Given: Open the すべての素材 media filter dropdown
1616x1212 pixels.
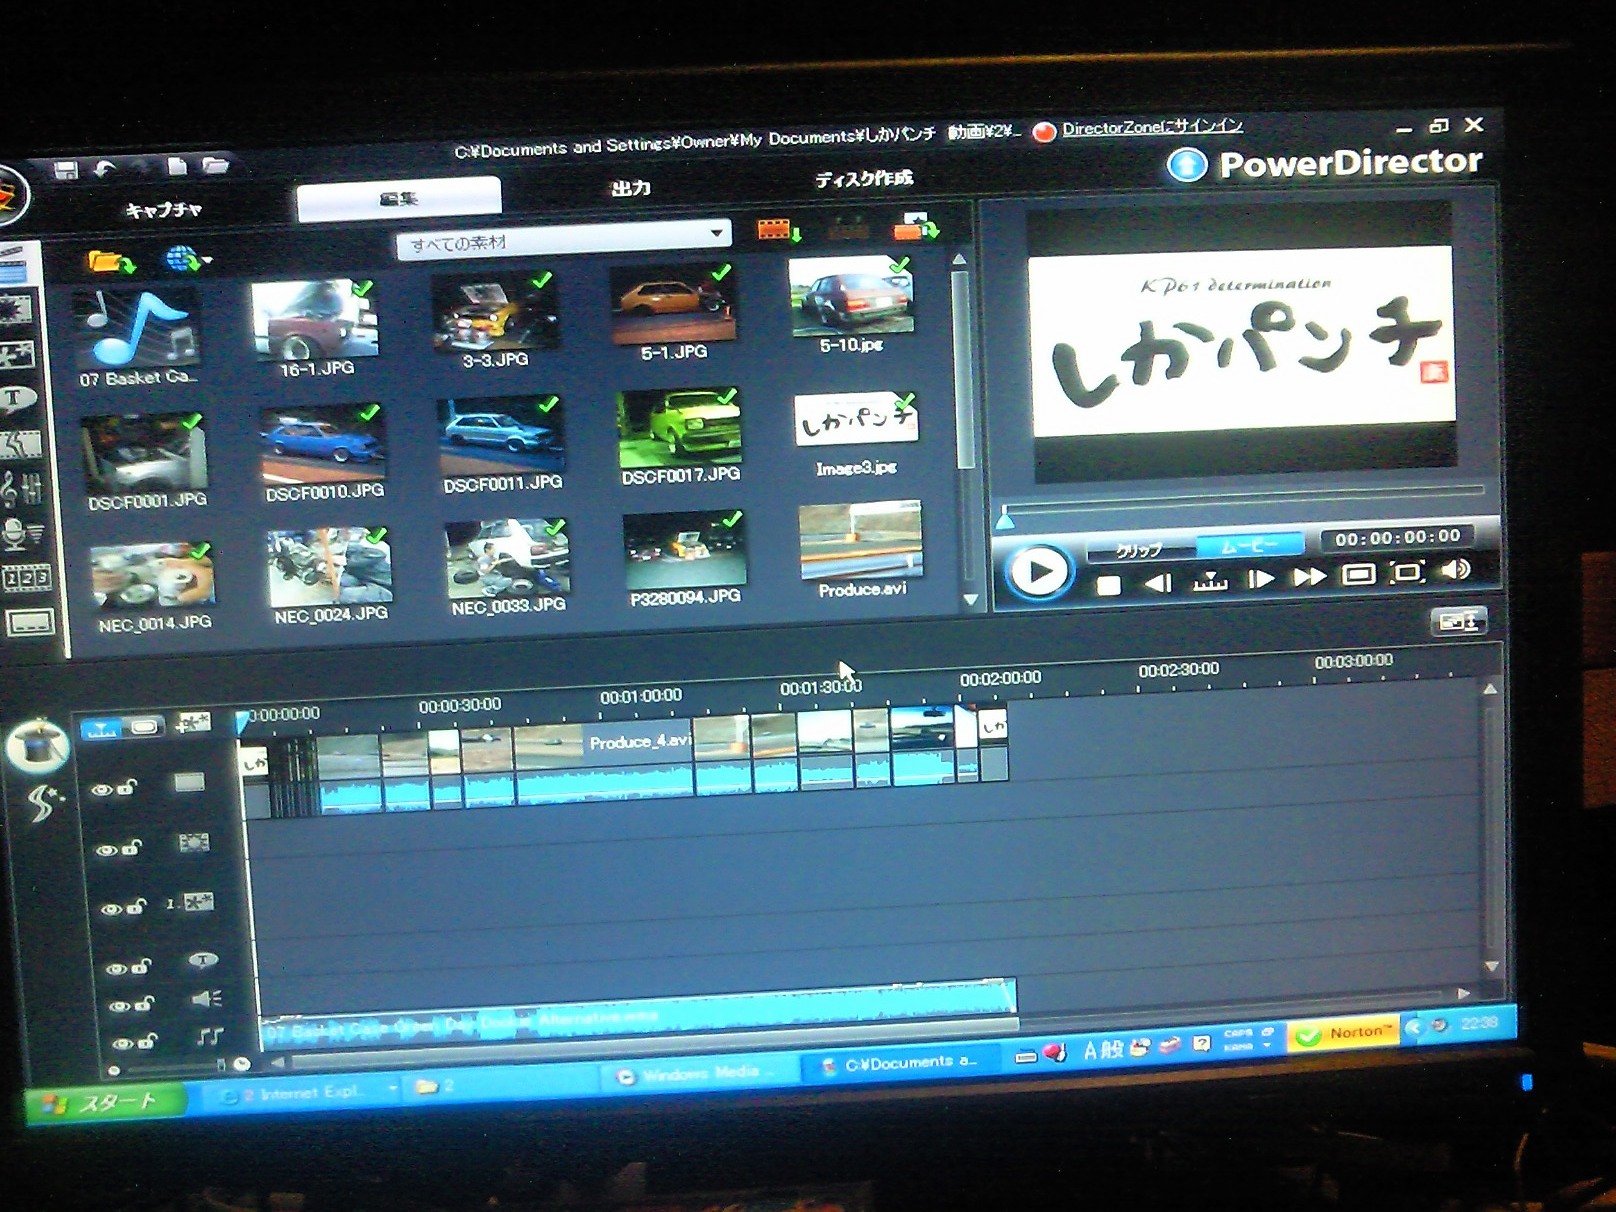Looking at the screenshot, I should (x=563, y=240).
